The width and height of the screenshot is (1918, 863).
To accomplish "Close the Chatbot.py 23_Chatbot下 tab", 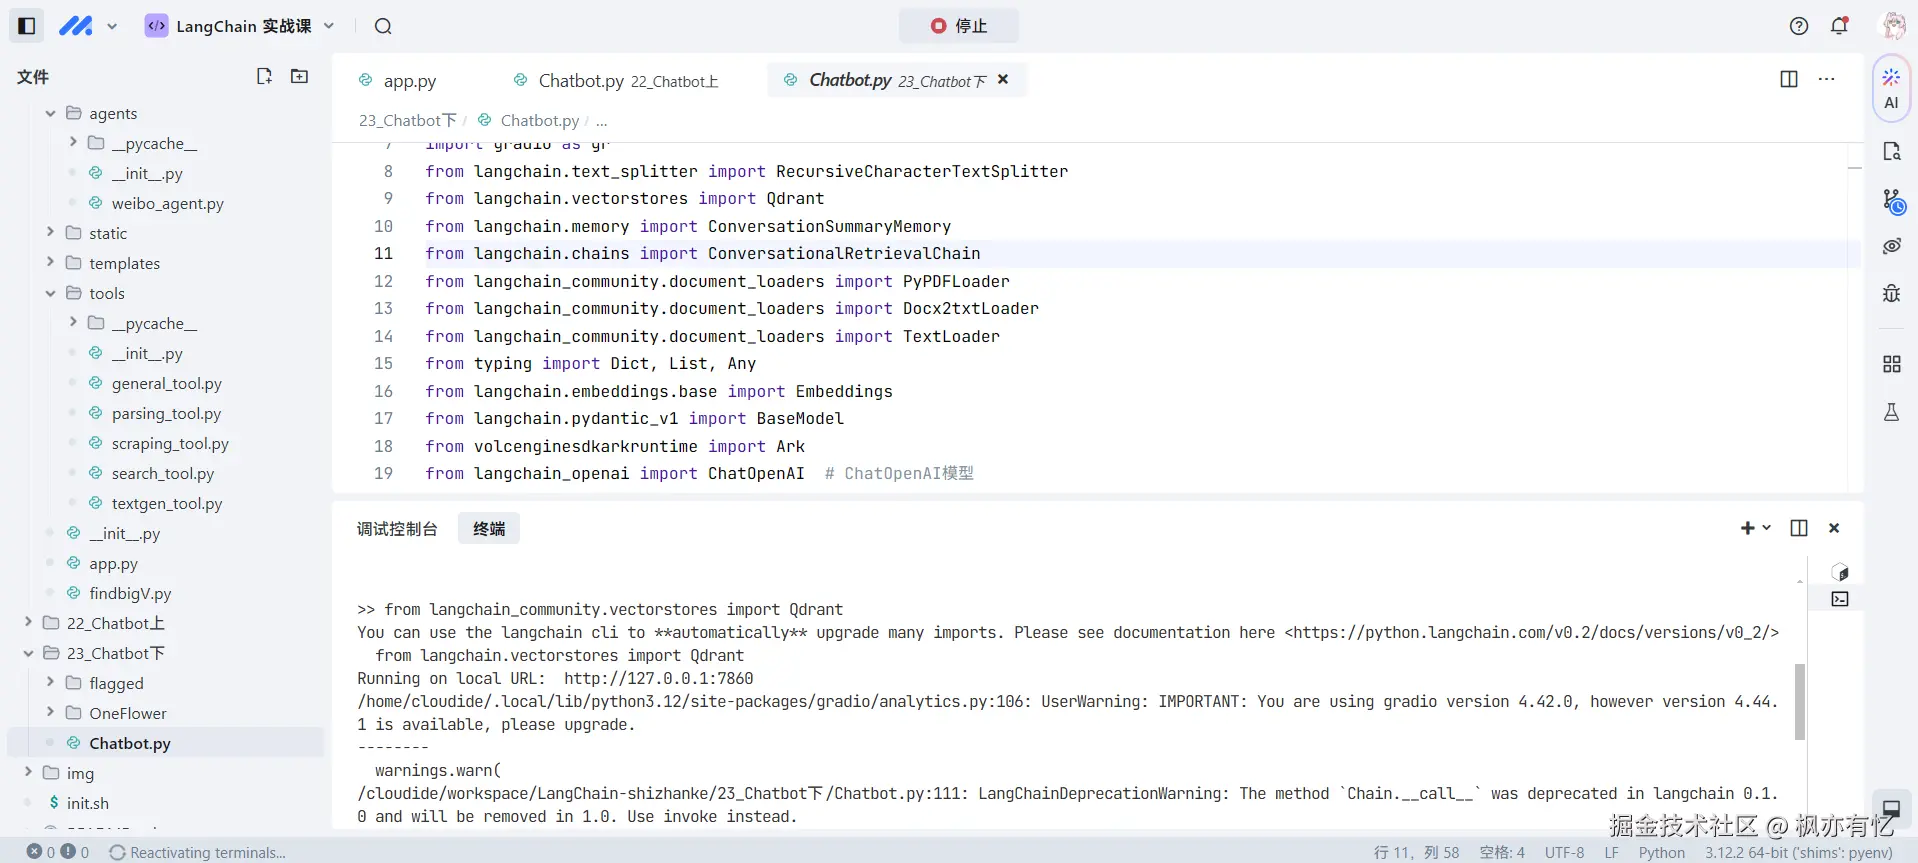I will pyautogui.click(x=1003, y=80).
